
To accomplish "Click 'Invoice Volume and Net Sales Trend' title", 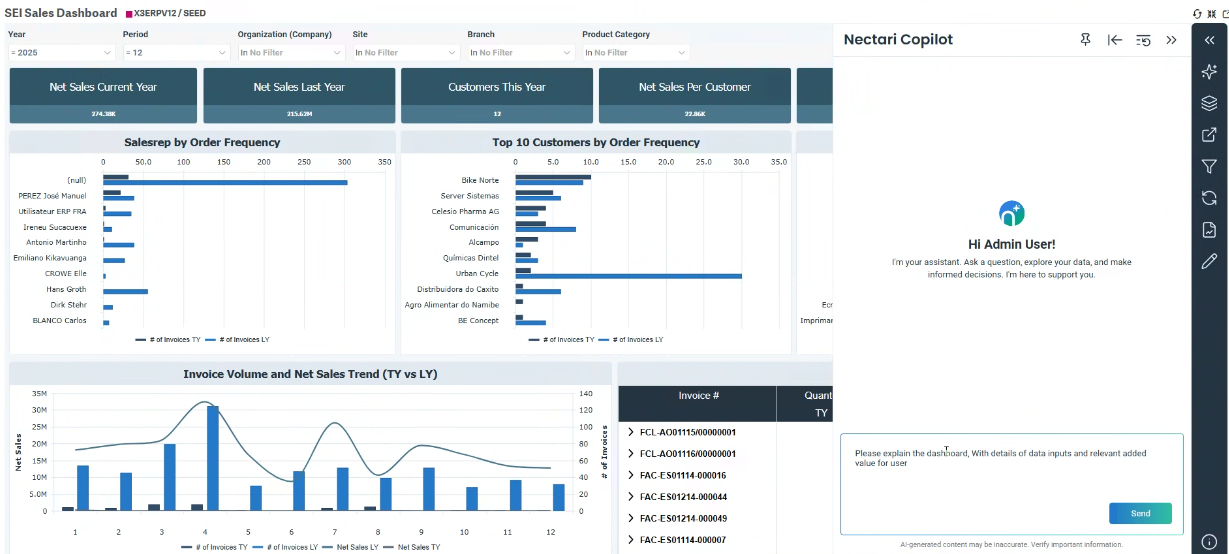I will click(x=310, y=374).
